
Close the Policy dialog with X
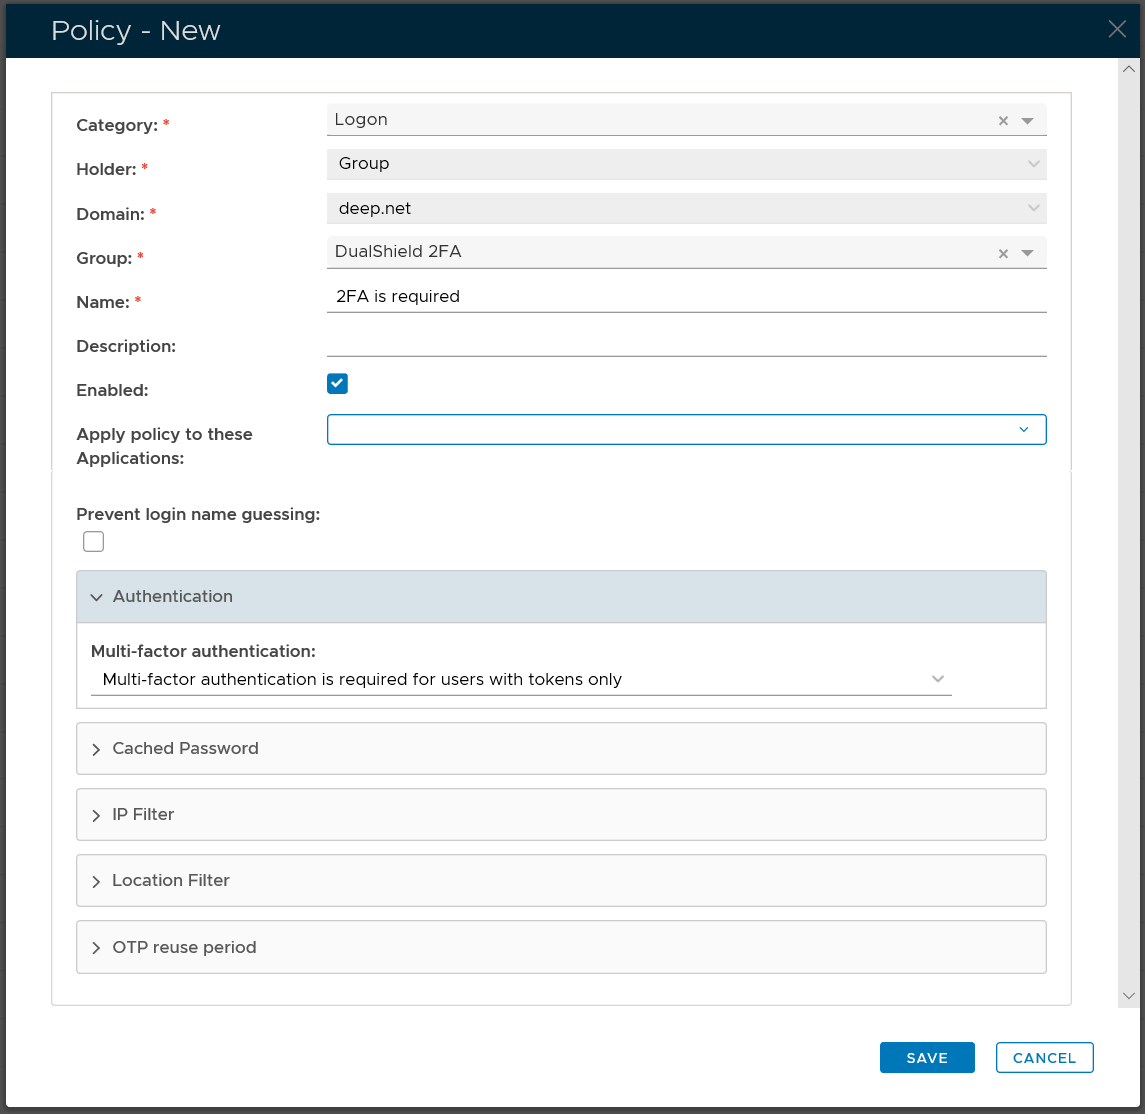[1117, 29]
